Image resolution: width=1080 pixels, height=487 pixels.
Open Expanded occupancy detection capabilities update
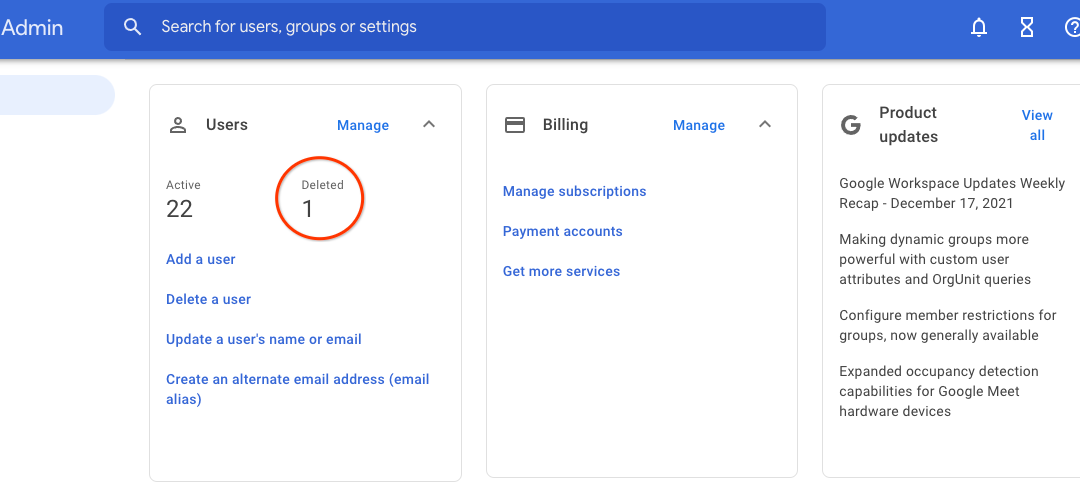click(x=939, y=391)
